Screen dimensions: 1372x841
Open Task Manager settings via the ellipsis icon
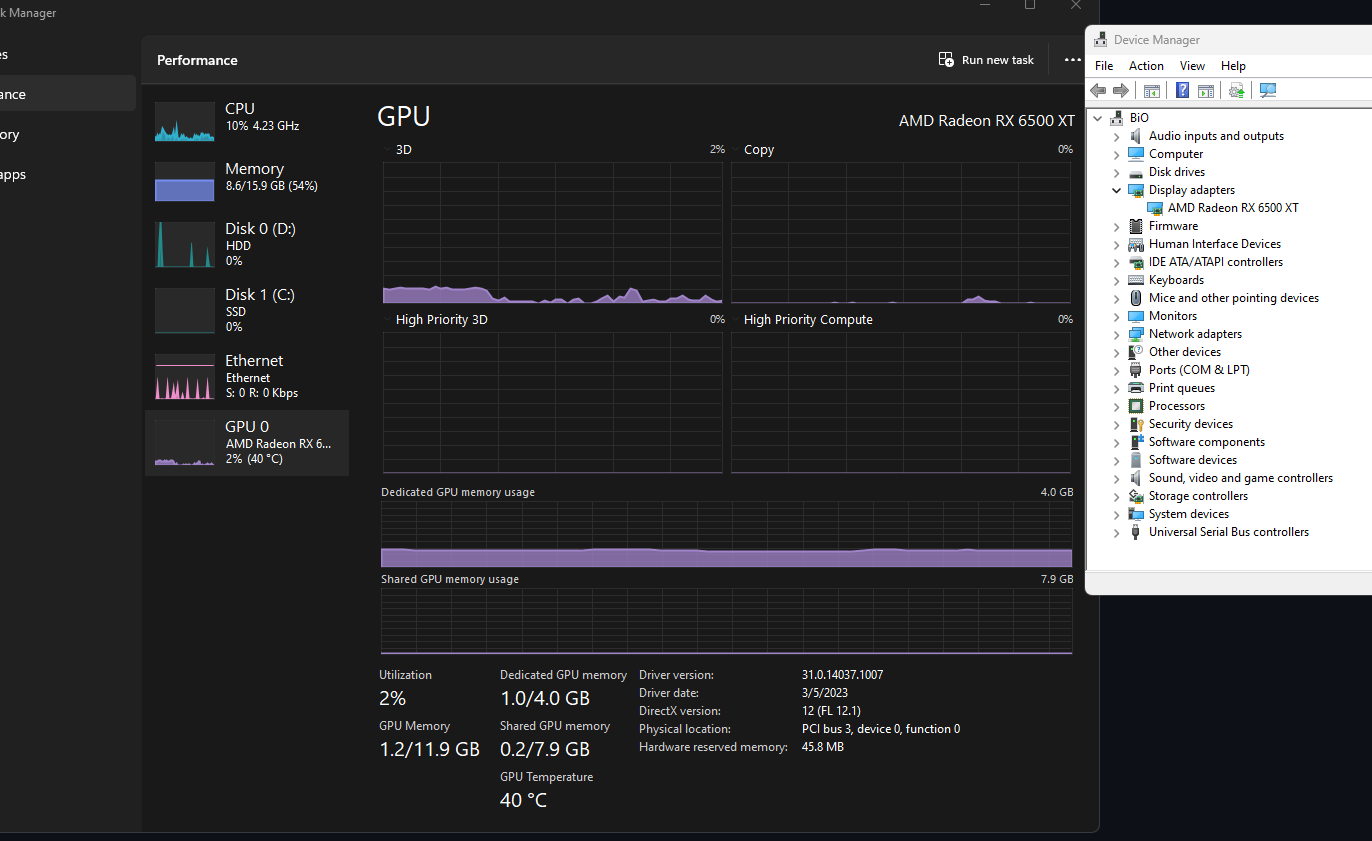pos(1072,60)
